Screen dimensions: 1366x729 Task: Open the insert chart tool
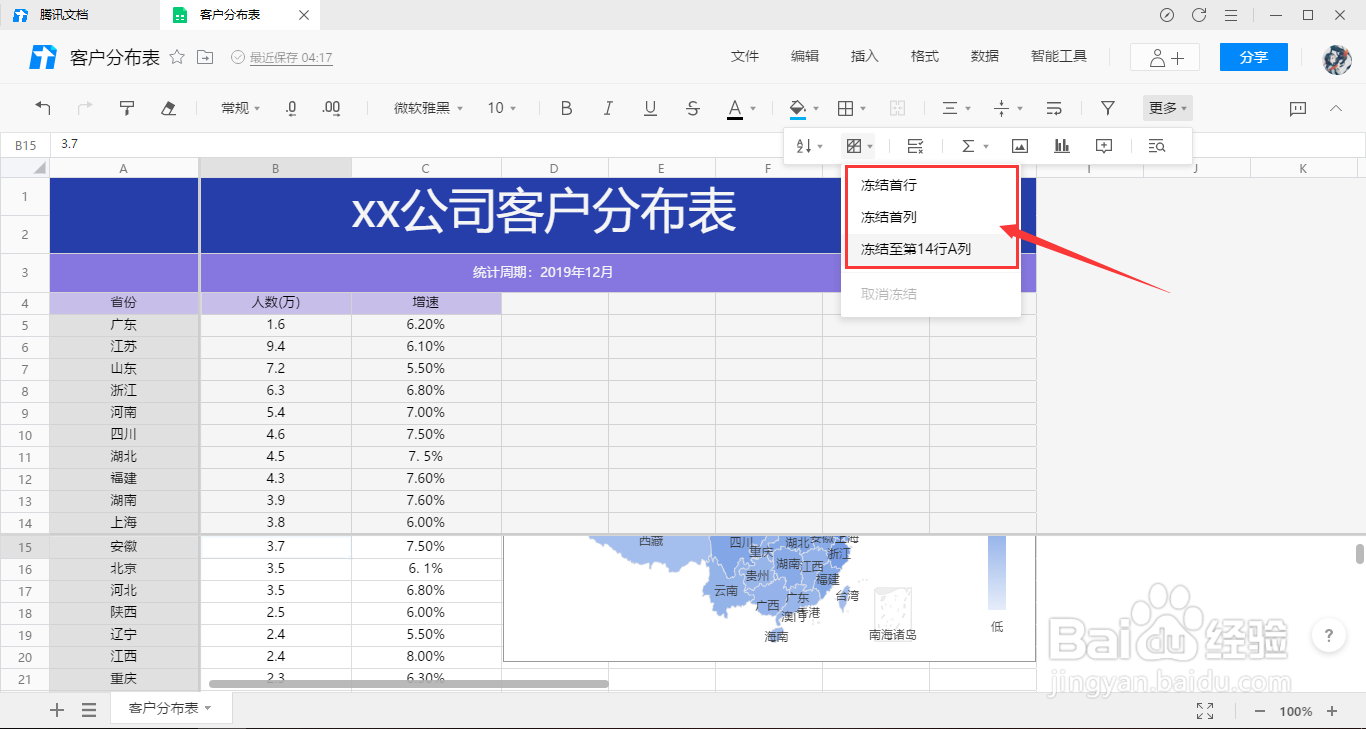click(x=1061, y=146)
